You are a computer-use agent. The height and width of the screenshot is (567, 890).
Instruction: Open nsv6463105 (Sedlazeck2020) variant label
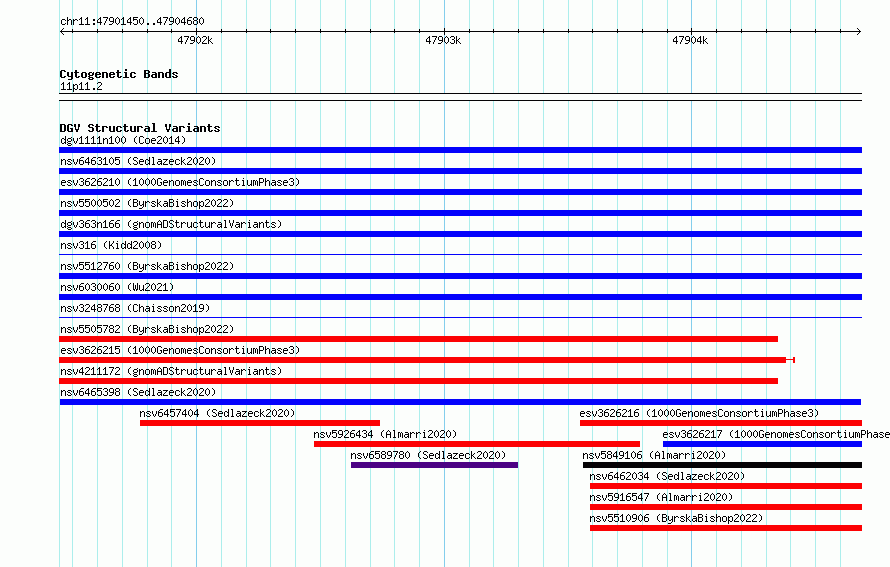[138, 161]
